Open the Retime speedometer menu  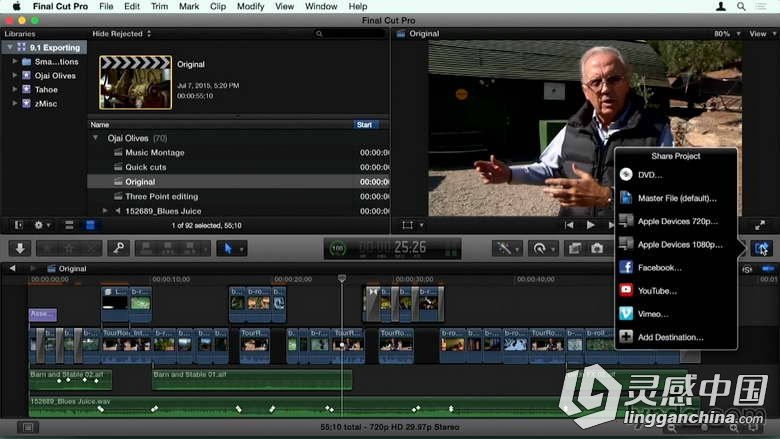(542, 248)
